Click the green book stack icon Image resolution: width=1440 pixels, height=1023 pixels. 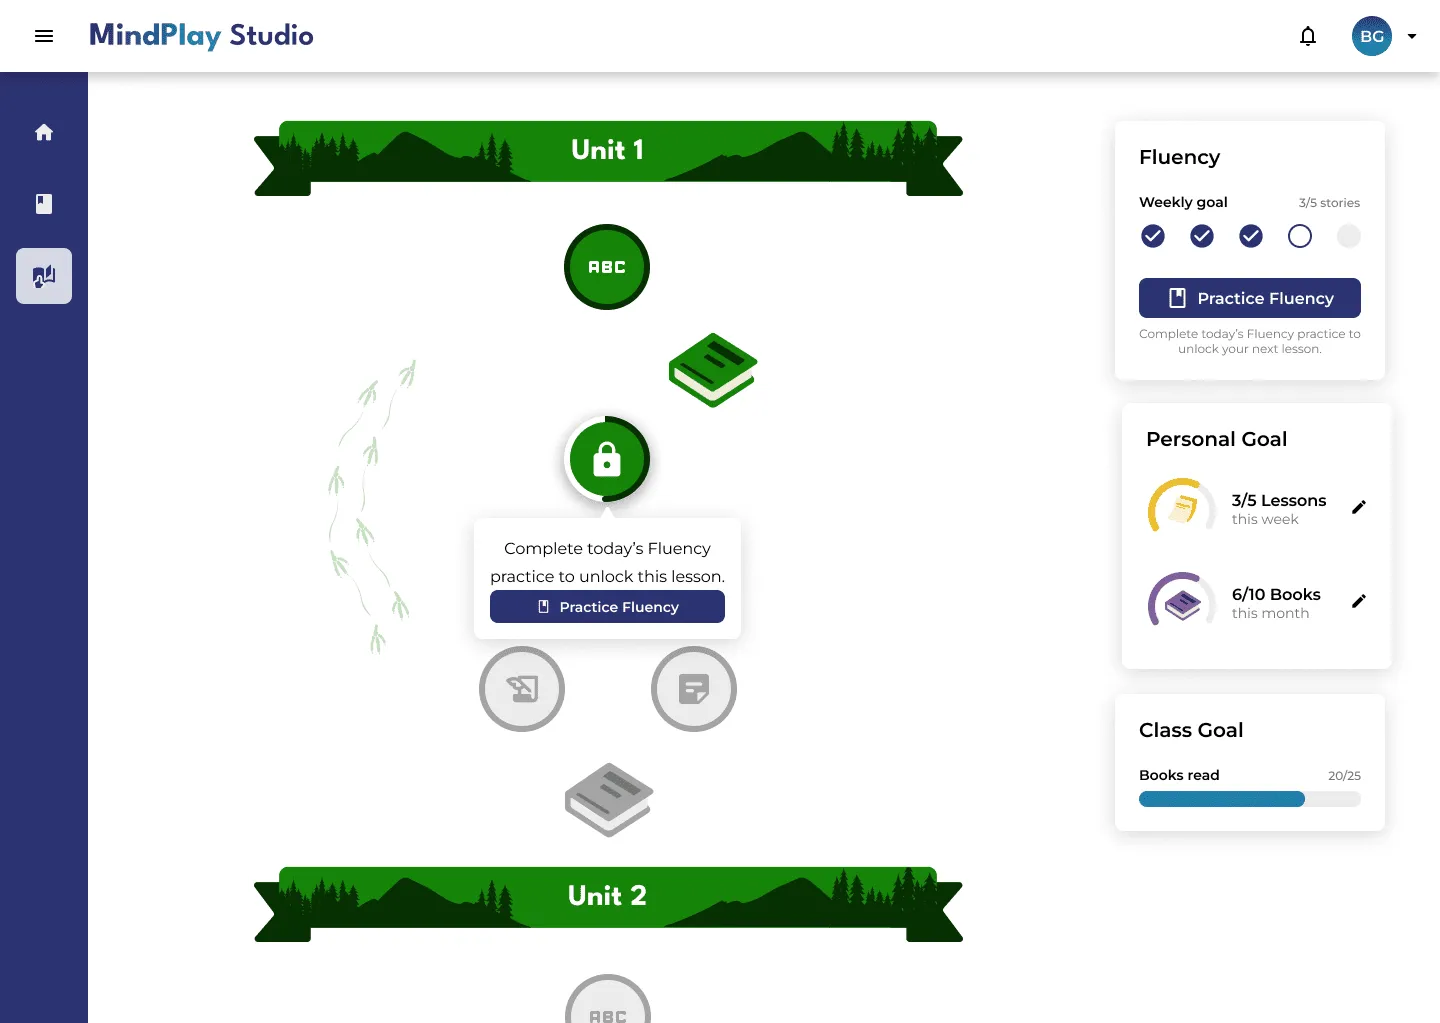pyautogui.click(x=712, y=370)
